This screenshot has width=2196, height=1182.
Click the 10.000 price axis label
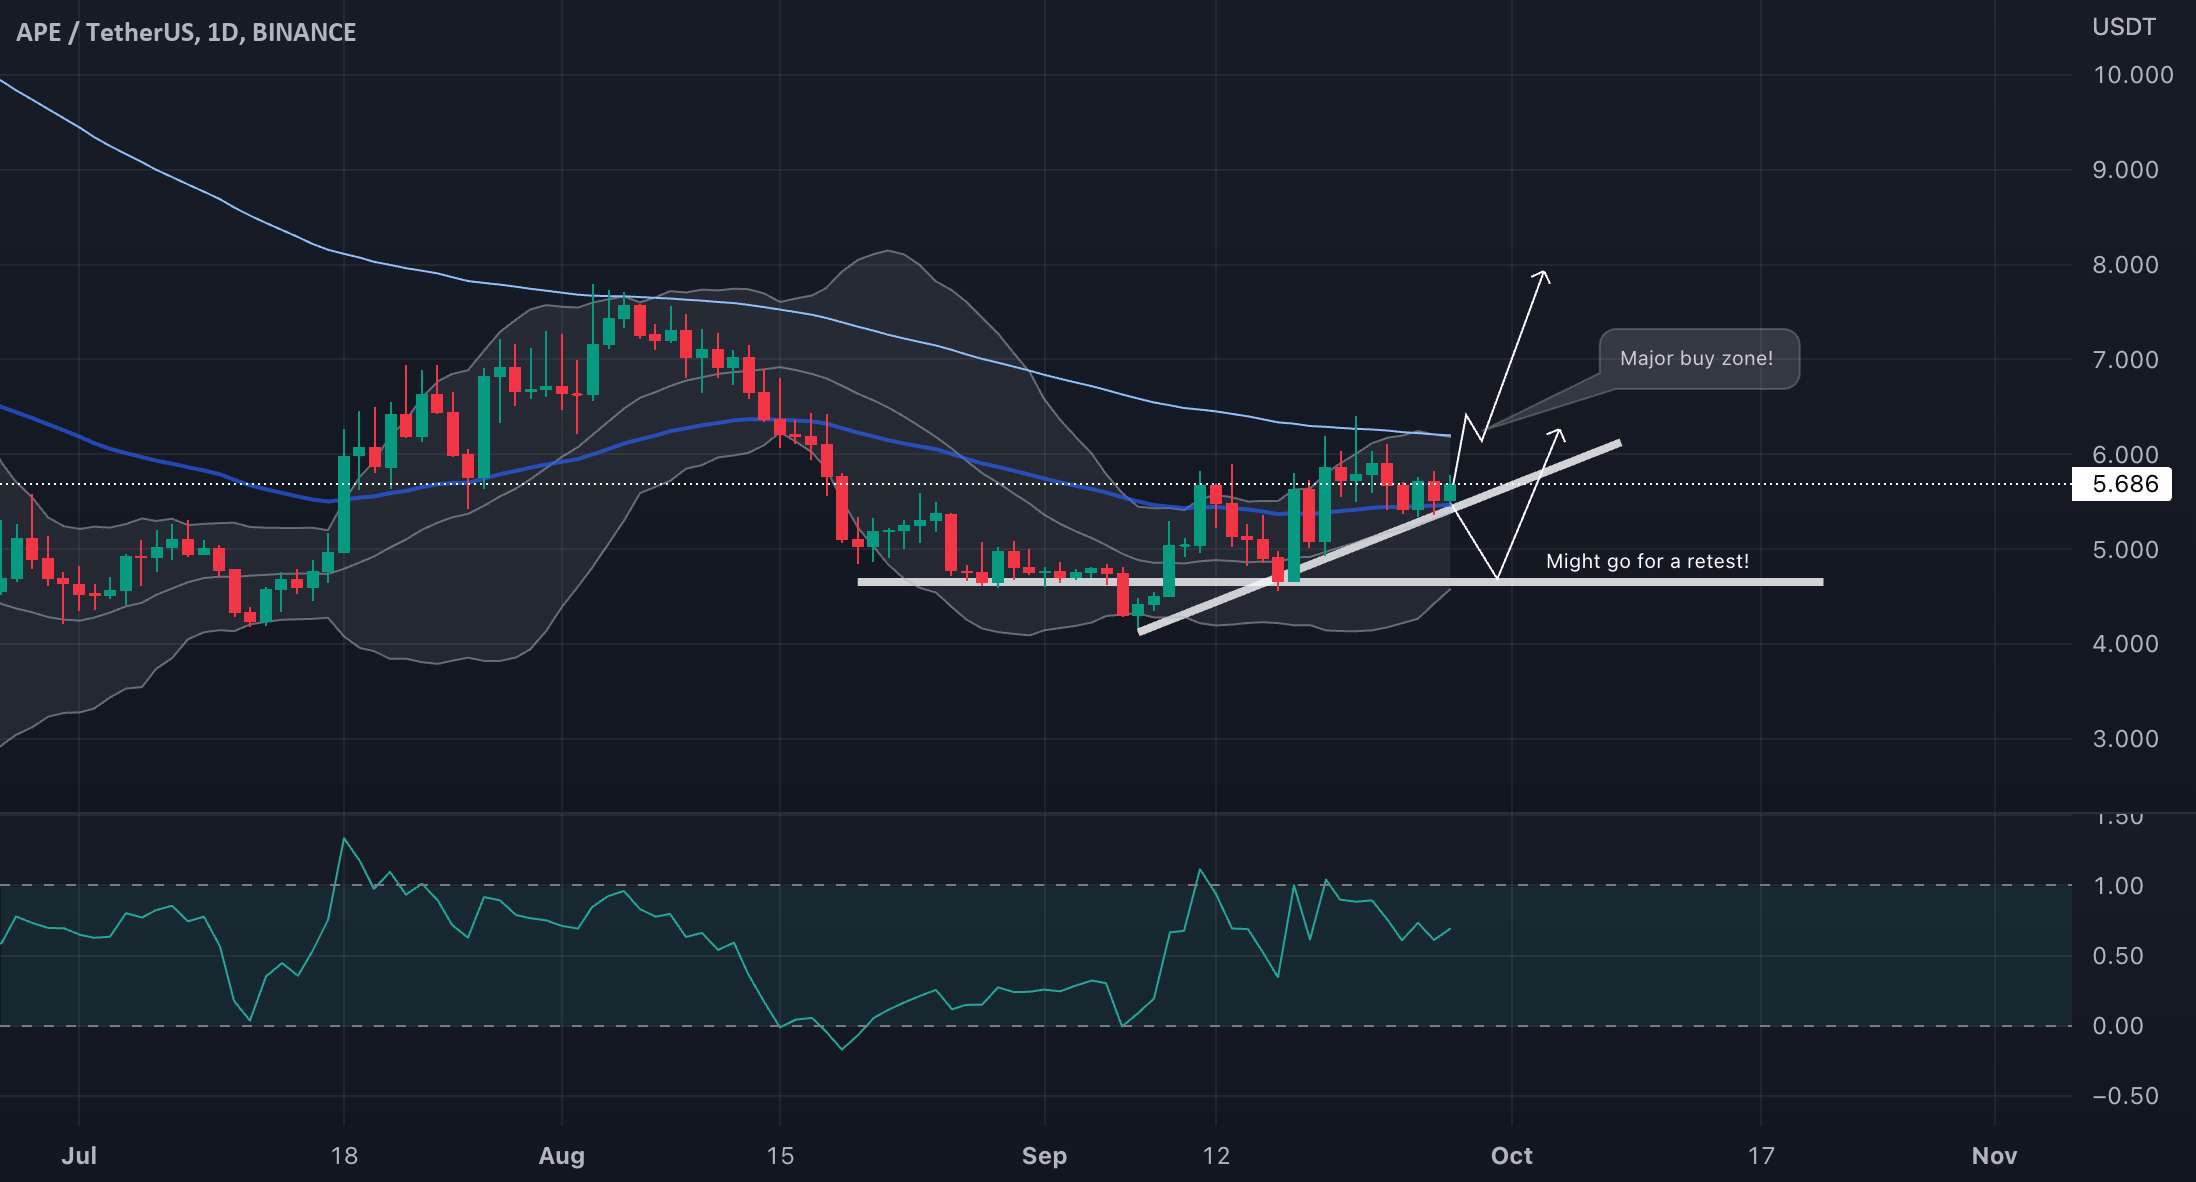click(x=2133, y=75)
